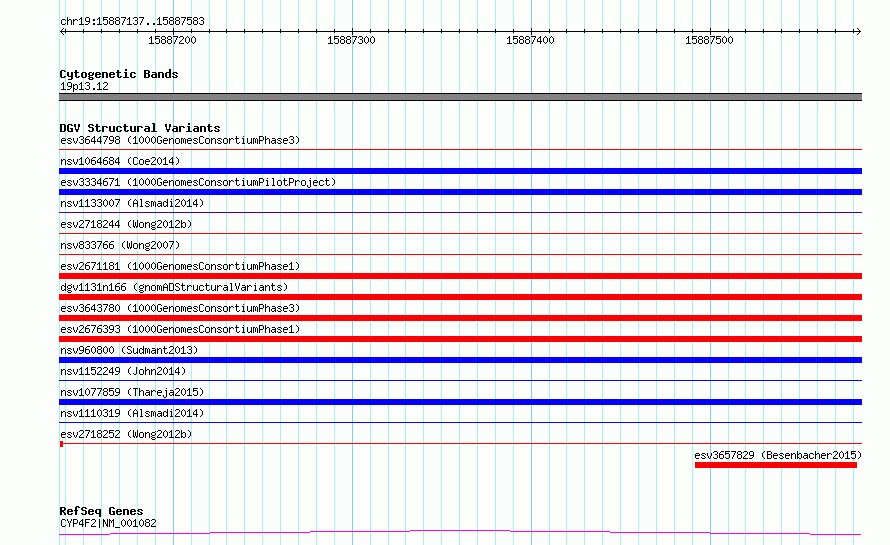
Task: Open variant esv2718252 (Wong2012b)
Action: [x=126, y=434]
